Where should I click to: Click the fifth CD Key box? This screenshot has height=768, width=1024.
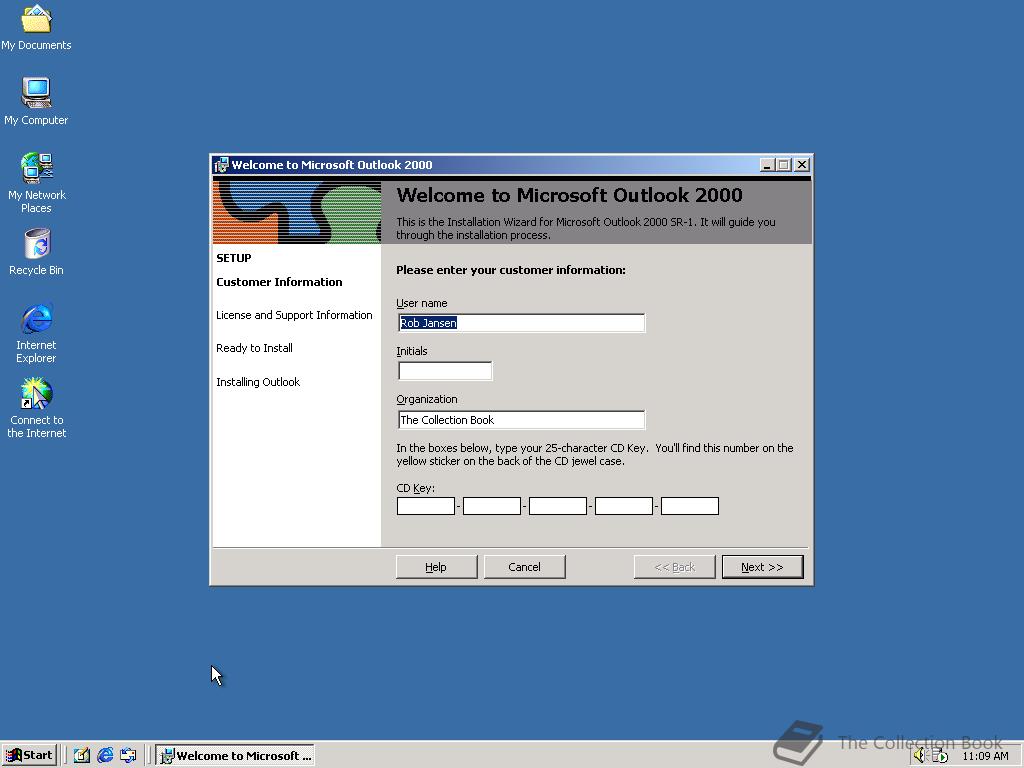coord(690,506)
